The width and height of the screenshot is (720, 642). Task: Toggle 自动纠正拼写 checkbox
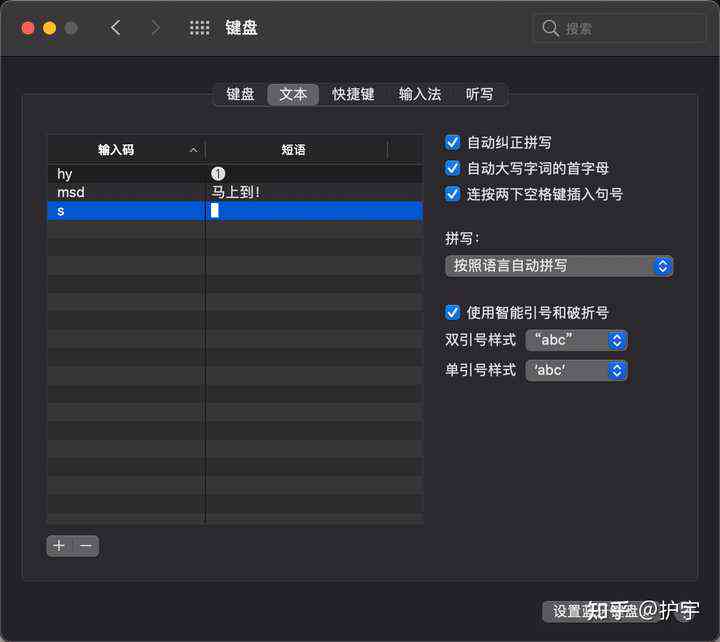click(x=452, y=142)
